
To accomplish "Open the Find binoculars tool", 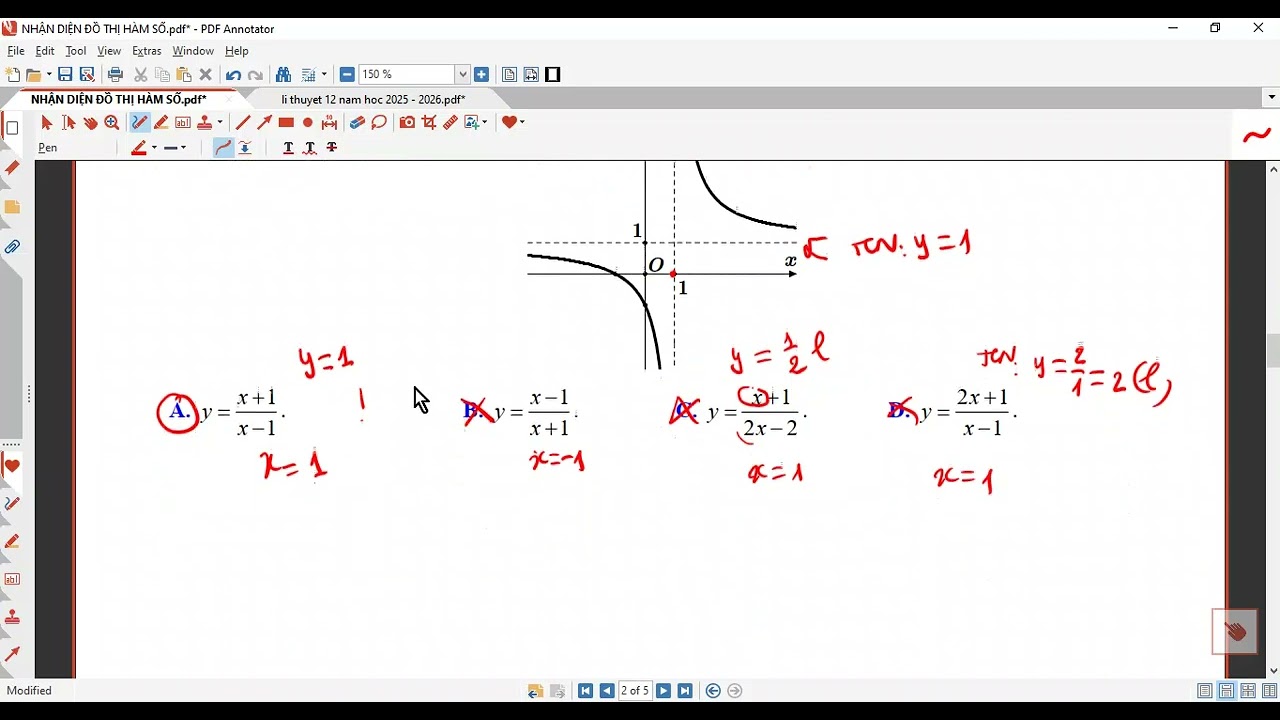I will coord(283,75).
